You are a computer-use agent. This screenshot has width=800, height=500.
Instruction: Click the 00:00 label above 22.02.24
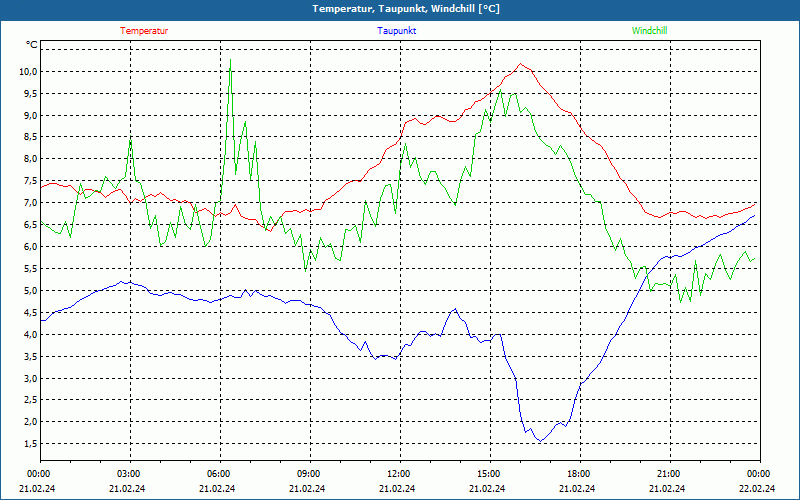pos(757,474)
